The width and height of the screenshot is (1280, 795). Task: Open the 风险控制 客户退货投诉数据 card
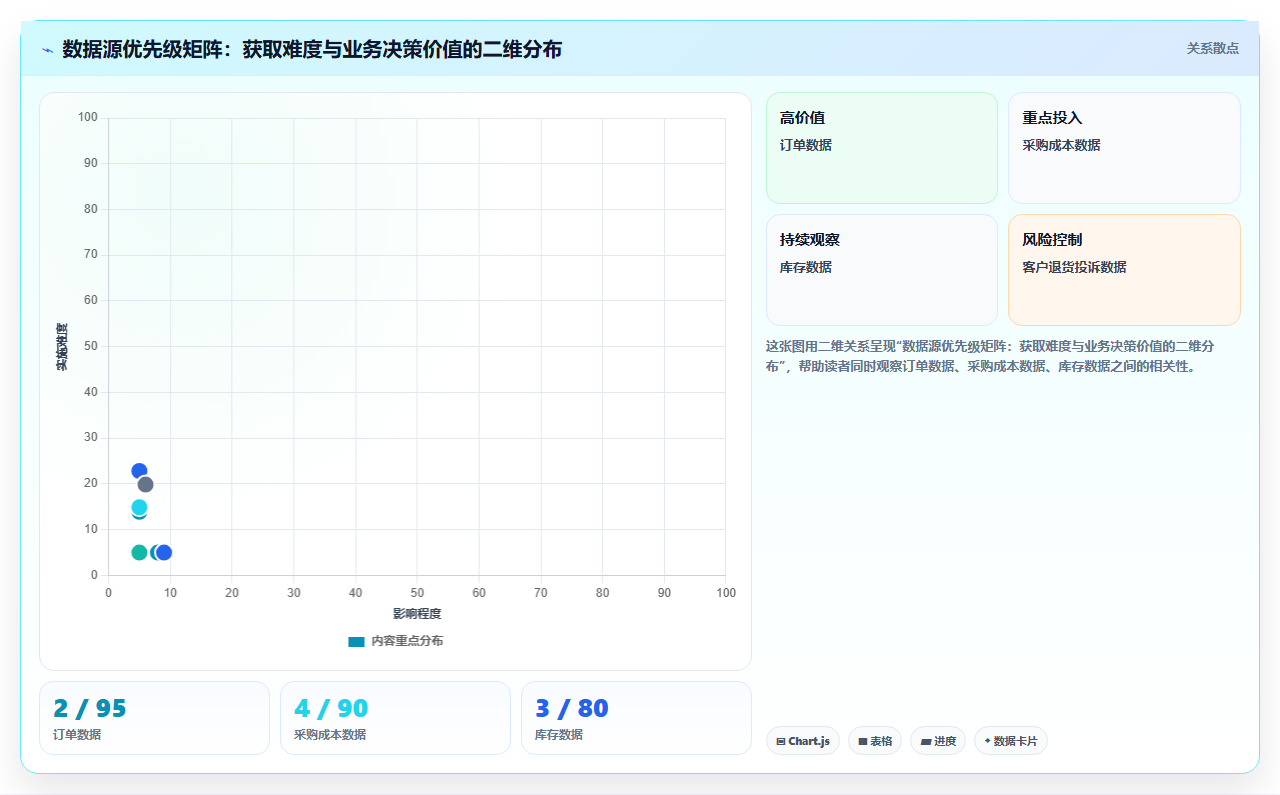[1124, 270]
